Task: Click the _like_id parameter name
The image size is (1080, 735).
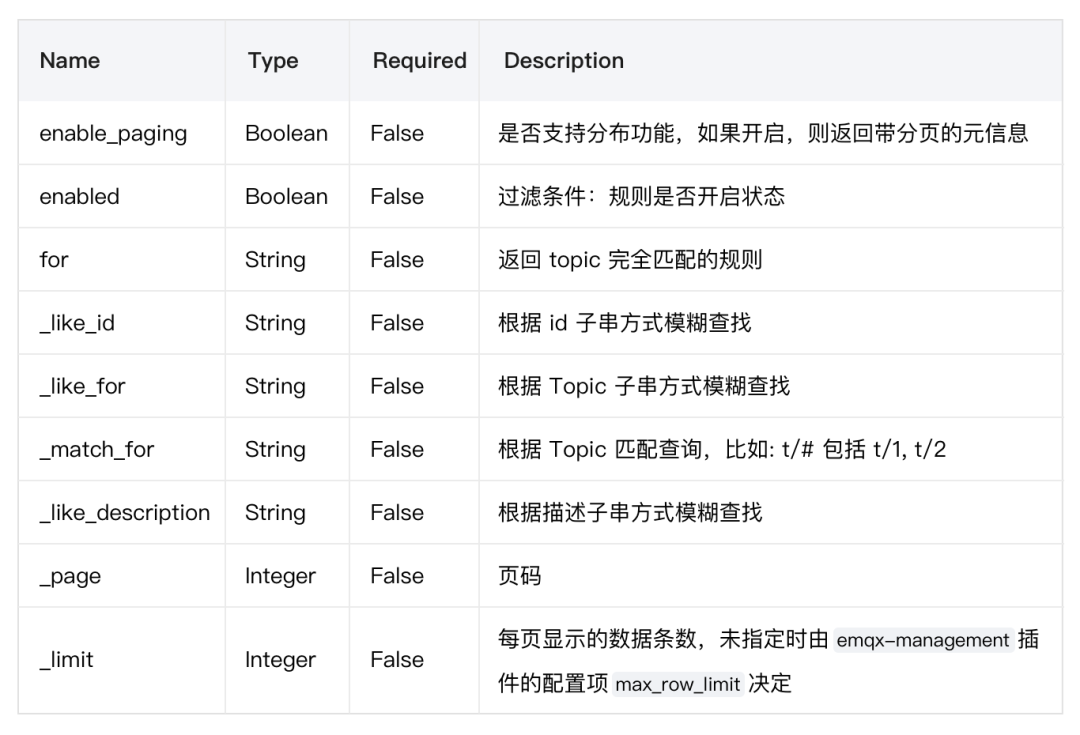Action: click(x=77, y=323)
